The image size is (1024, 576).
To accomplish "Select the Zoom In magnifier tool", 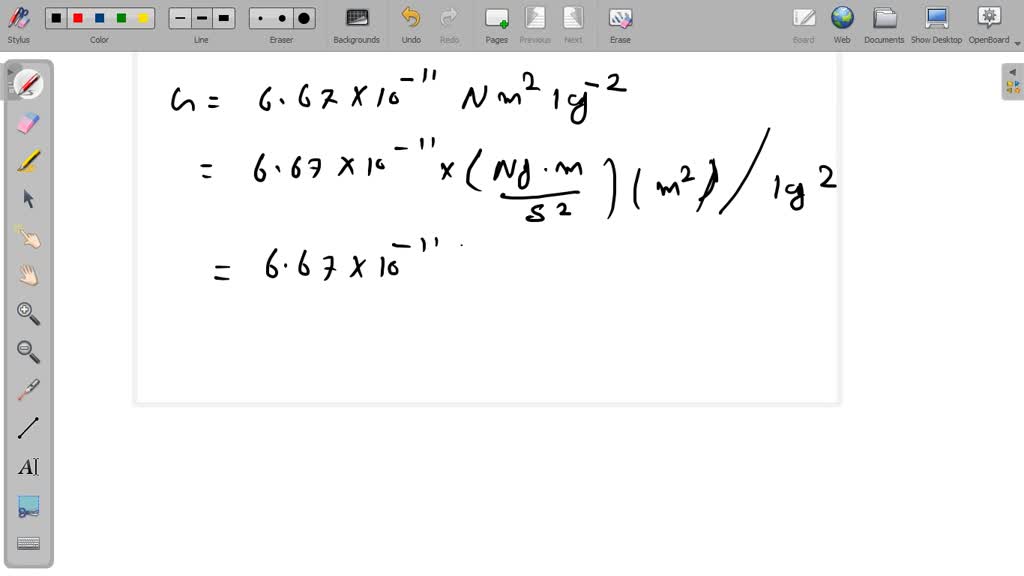I will click(27, 314).
